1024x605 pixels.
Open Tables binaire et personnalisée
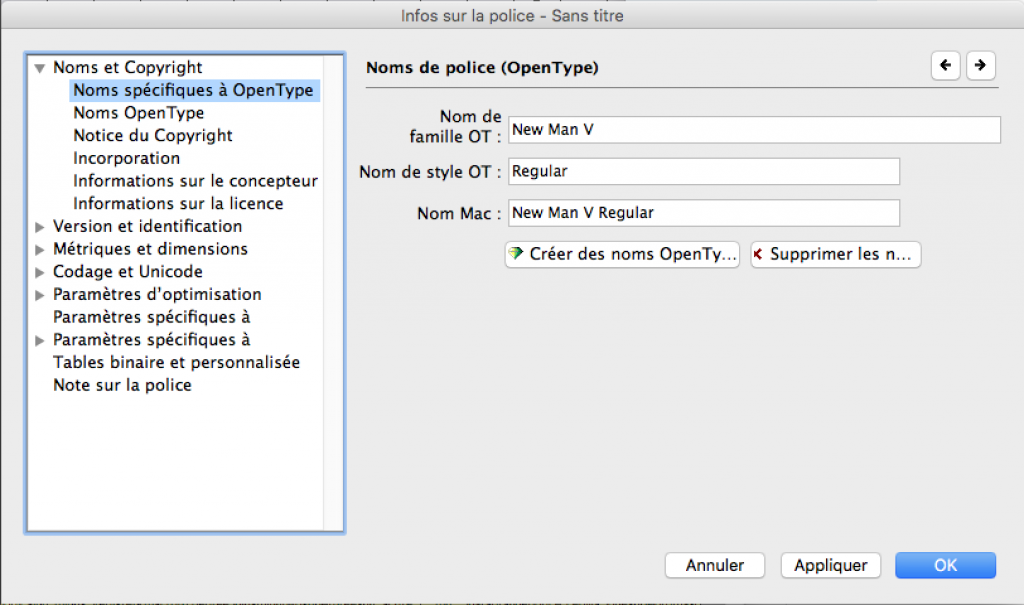click(176, 362)
